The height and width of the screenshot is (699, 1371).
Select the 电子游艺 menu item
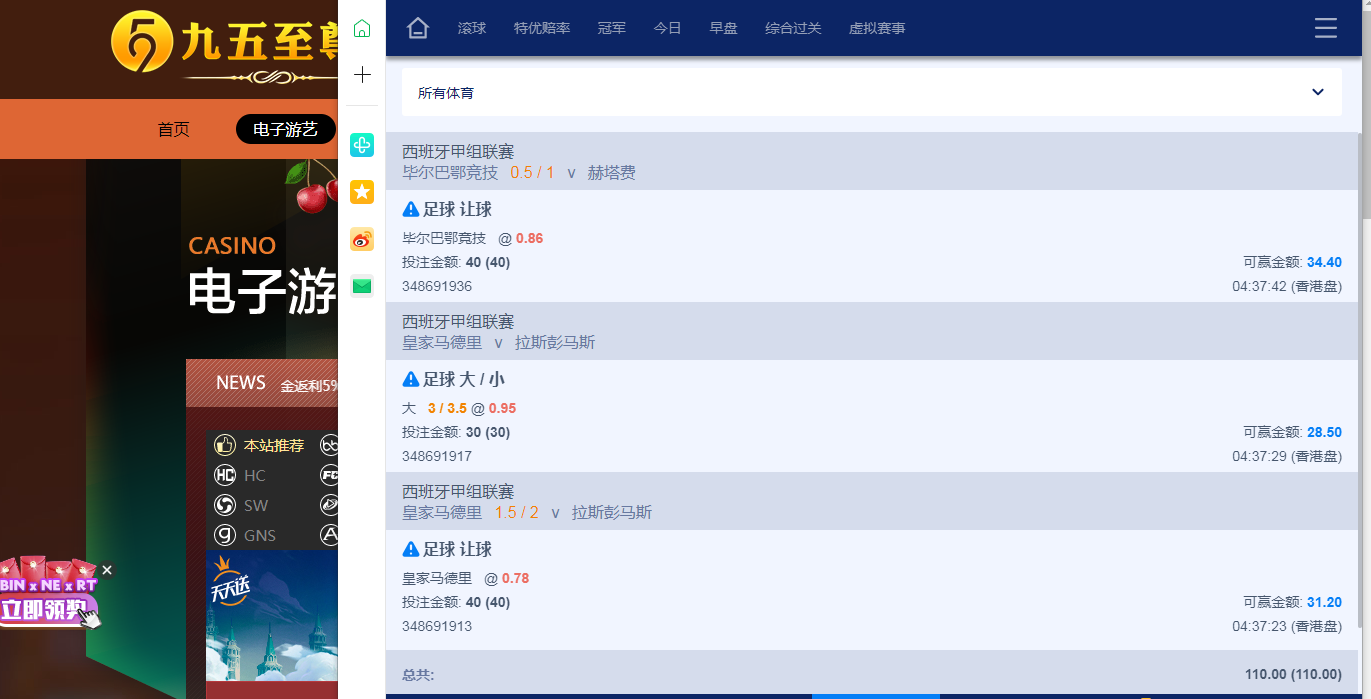[x=286, y=129]
